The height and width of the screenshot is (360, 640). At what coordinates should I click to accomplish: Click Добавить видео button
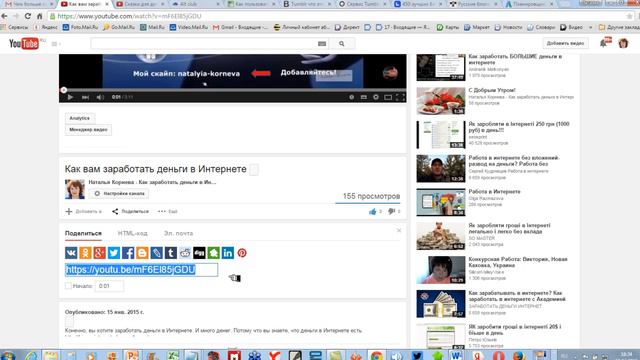click(x=565, y=43)
